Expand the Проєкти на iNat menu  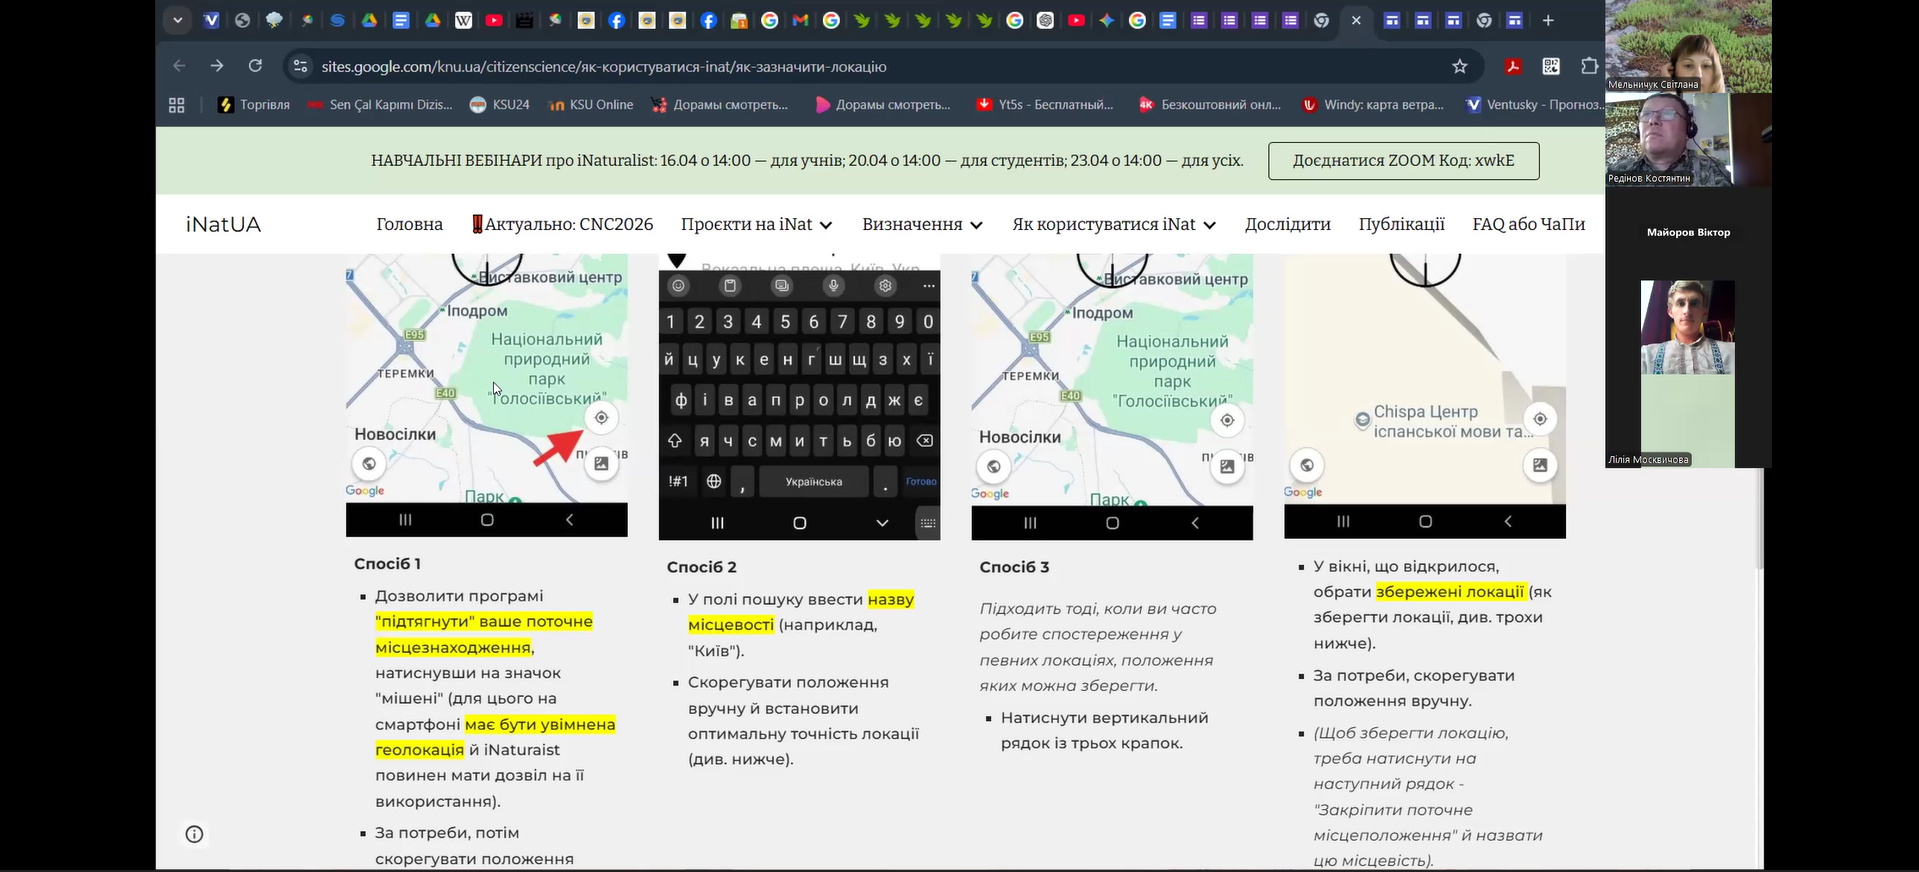(x=756, y=224)
